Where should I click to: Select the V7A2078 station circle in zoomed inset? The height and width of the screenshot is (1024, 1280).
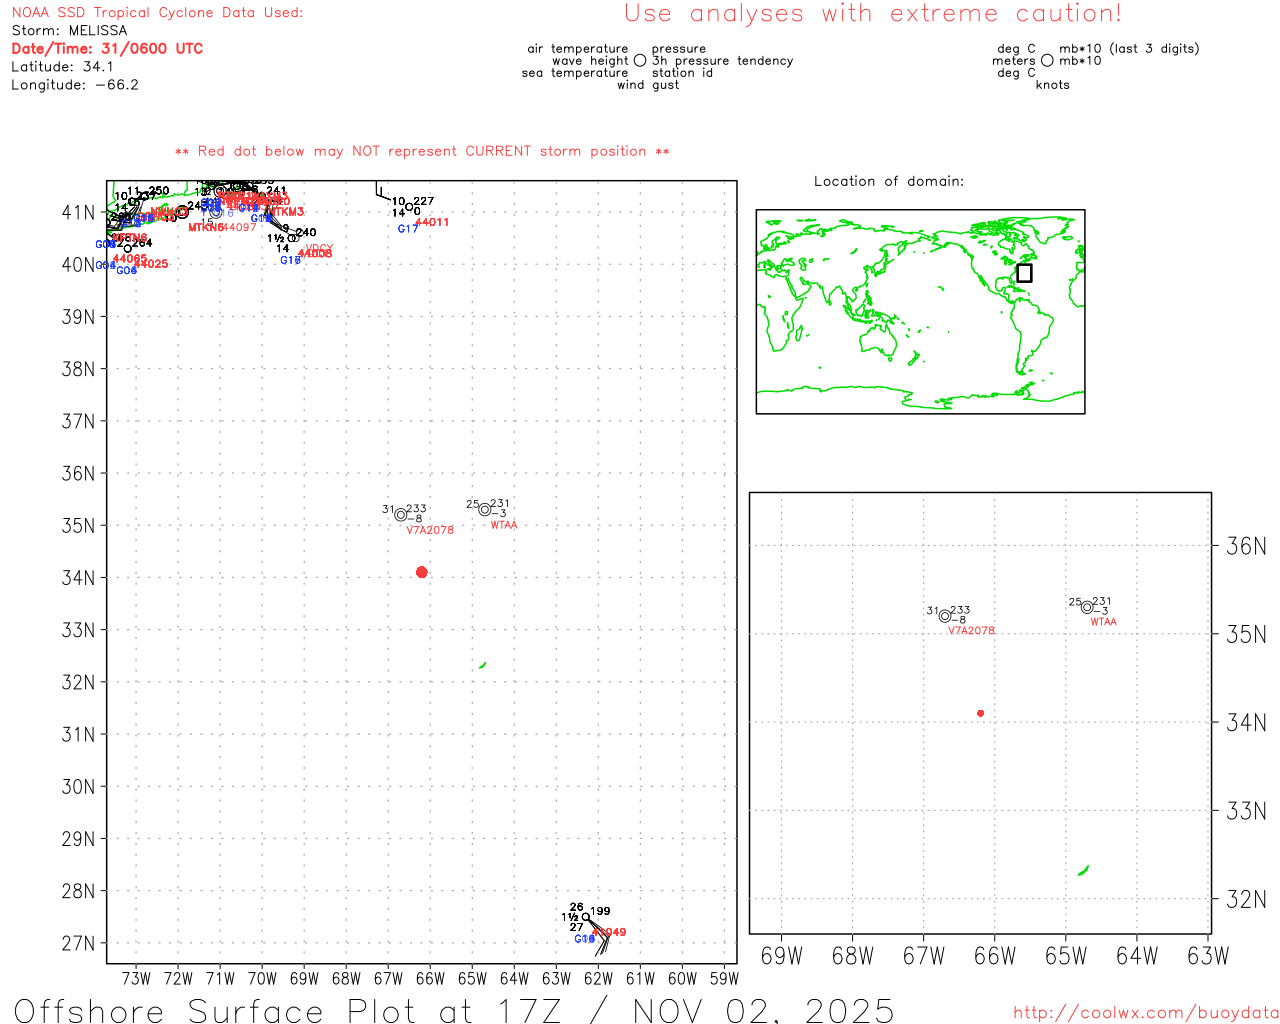(945, 616)
